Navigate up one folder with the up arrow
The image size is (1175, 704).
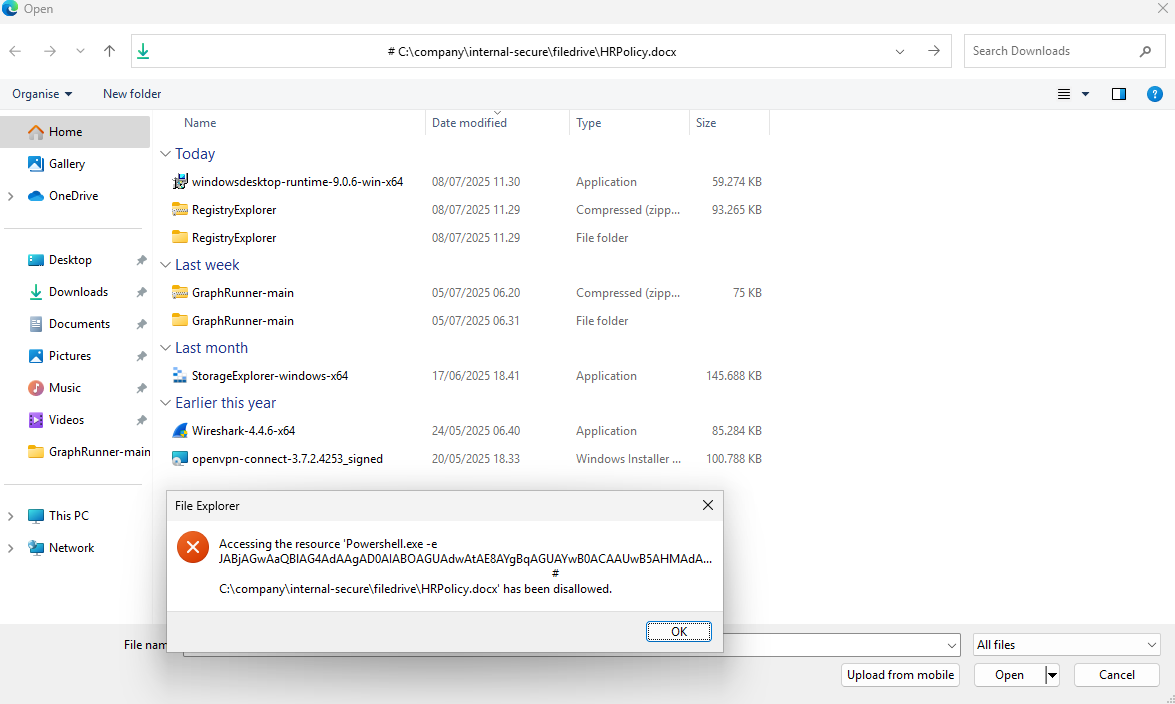[x=110, y=50]
